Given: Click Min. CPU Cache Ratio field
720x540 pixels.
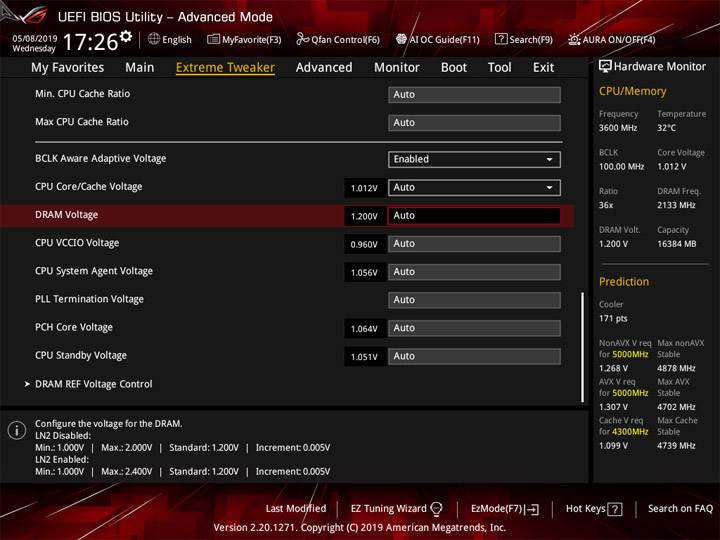Looking at the screenshot, I should [x=474, y=95].
